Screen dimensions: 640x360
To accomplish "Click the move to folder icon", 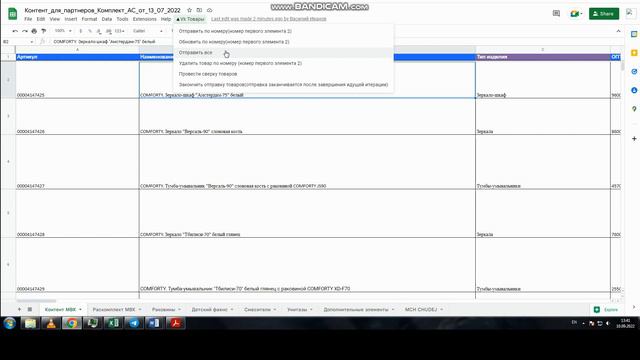I will click(x=199, y=10).
